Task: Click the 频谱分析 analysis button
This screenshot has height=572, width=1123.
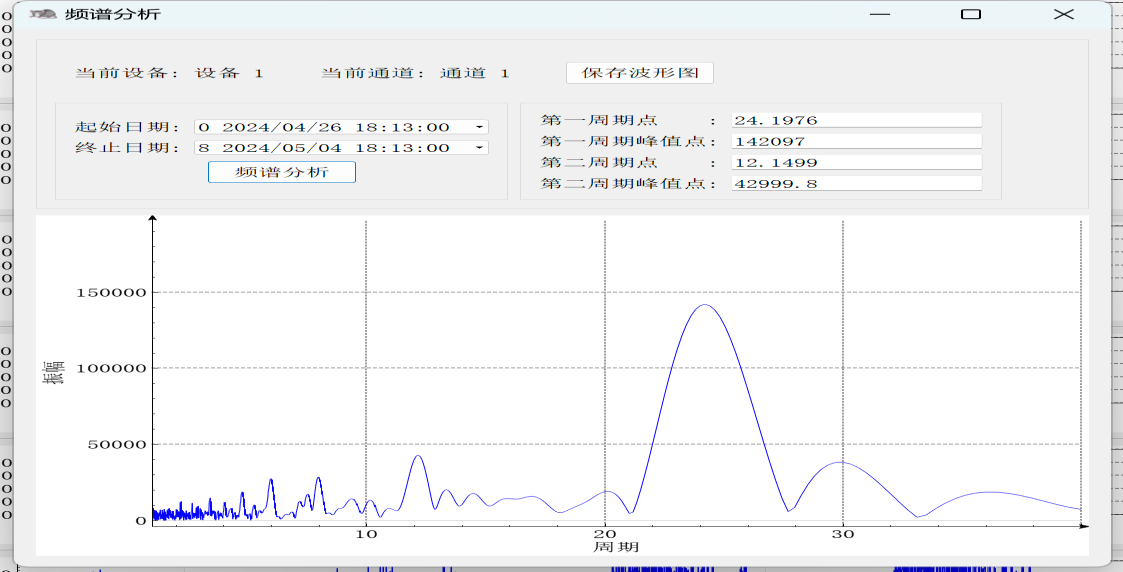Action: (x=281, y=173)
